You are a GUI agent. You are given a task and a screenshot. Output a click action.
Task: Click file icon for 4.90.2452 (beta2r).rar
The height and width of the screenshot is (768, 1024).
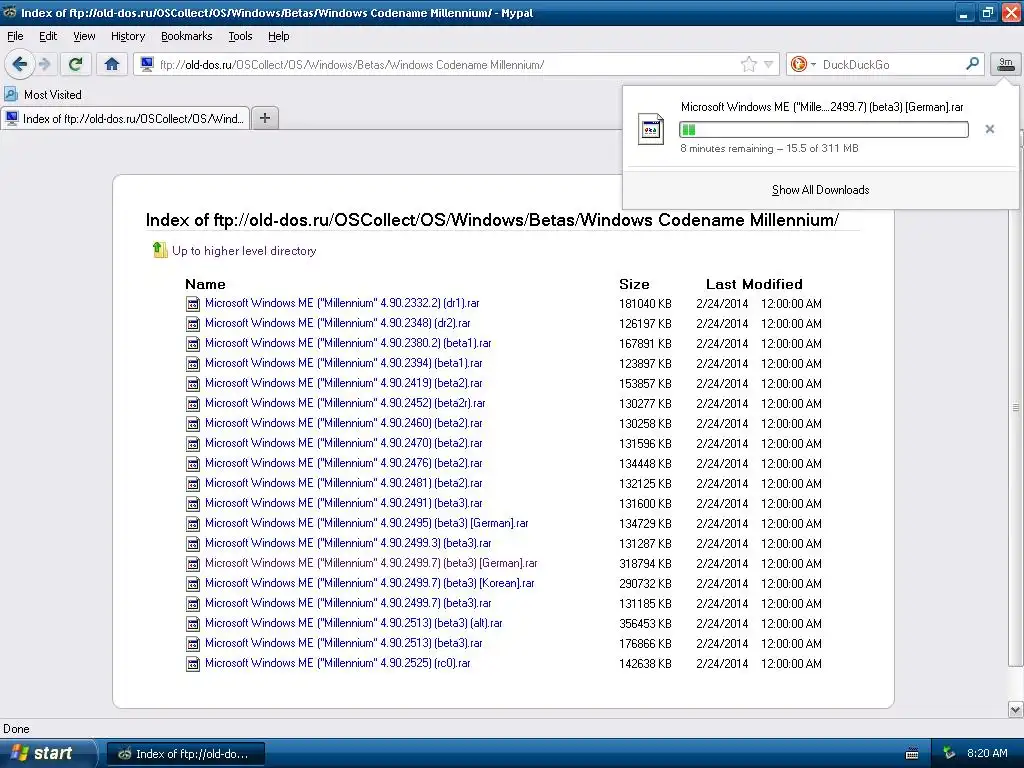(193, 404)
